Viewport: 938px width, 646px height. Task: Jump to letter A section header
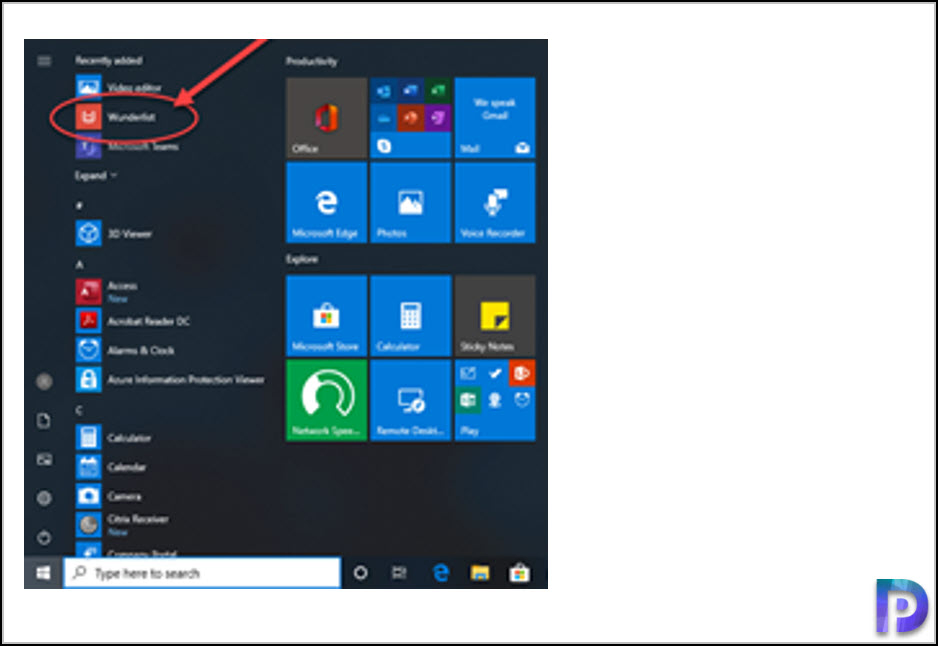80,264
